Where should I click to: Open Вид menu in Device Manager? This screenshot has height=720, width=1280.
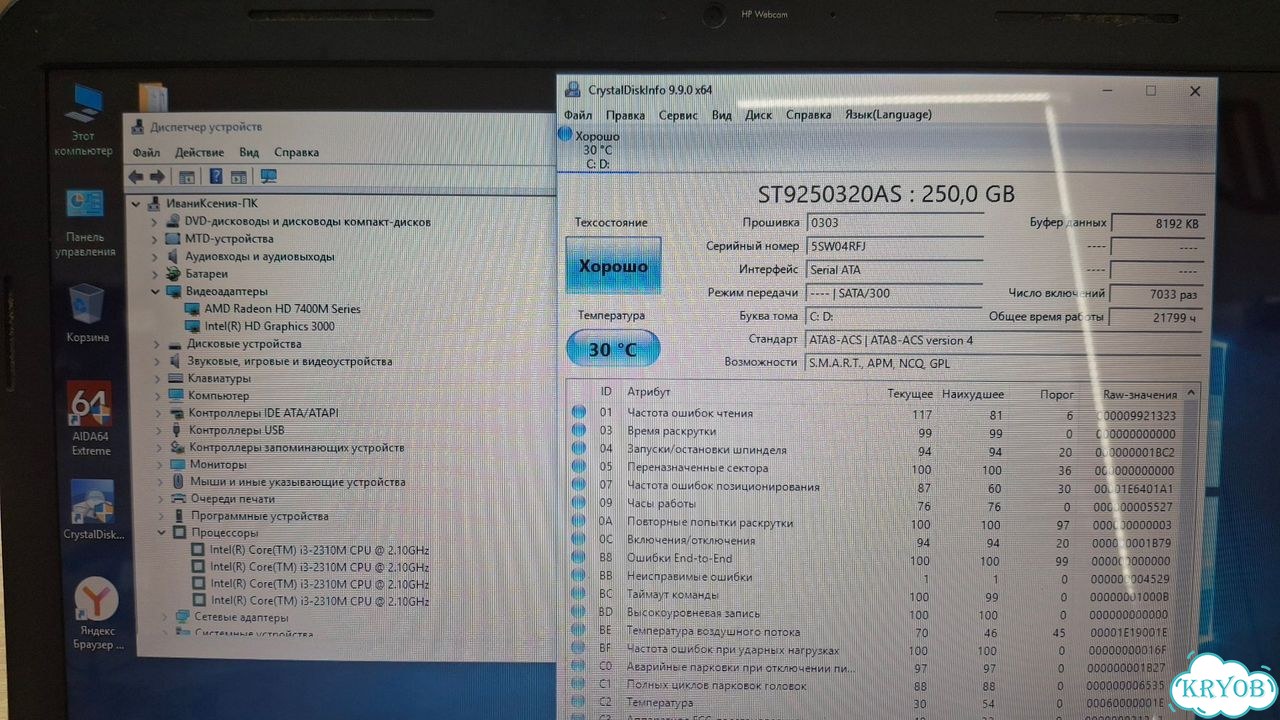[249, 153]
